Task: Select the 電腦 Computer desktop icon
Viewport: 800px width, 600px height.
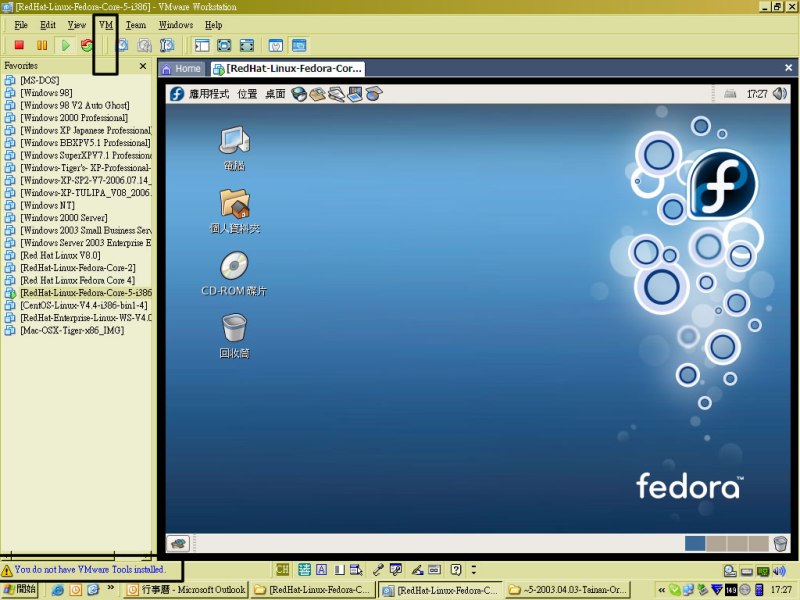Action: pyautogui.click(x=234, y=148)
